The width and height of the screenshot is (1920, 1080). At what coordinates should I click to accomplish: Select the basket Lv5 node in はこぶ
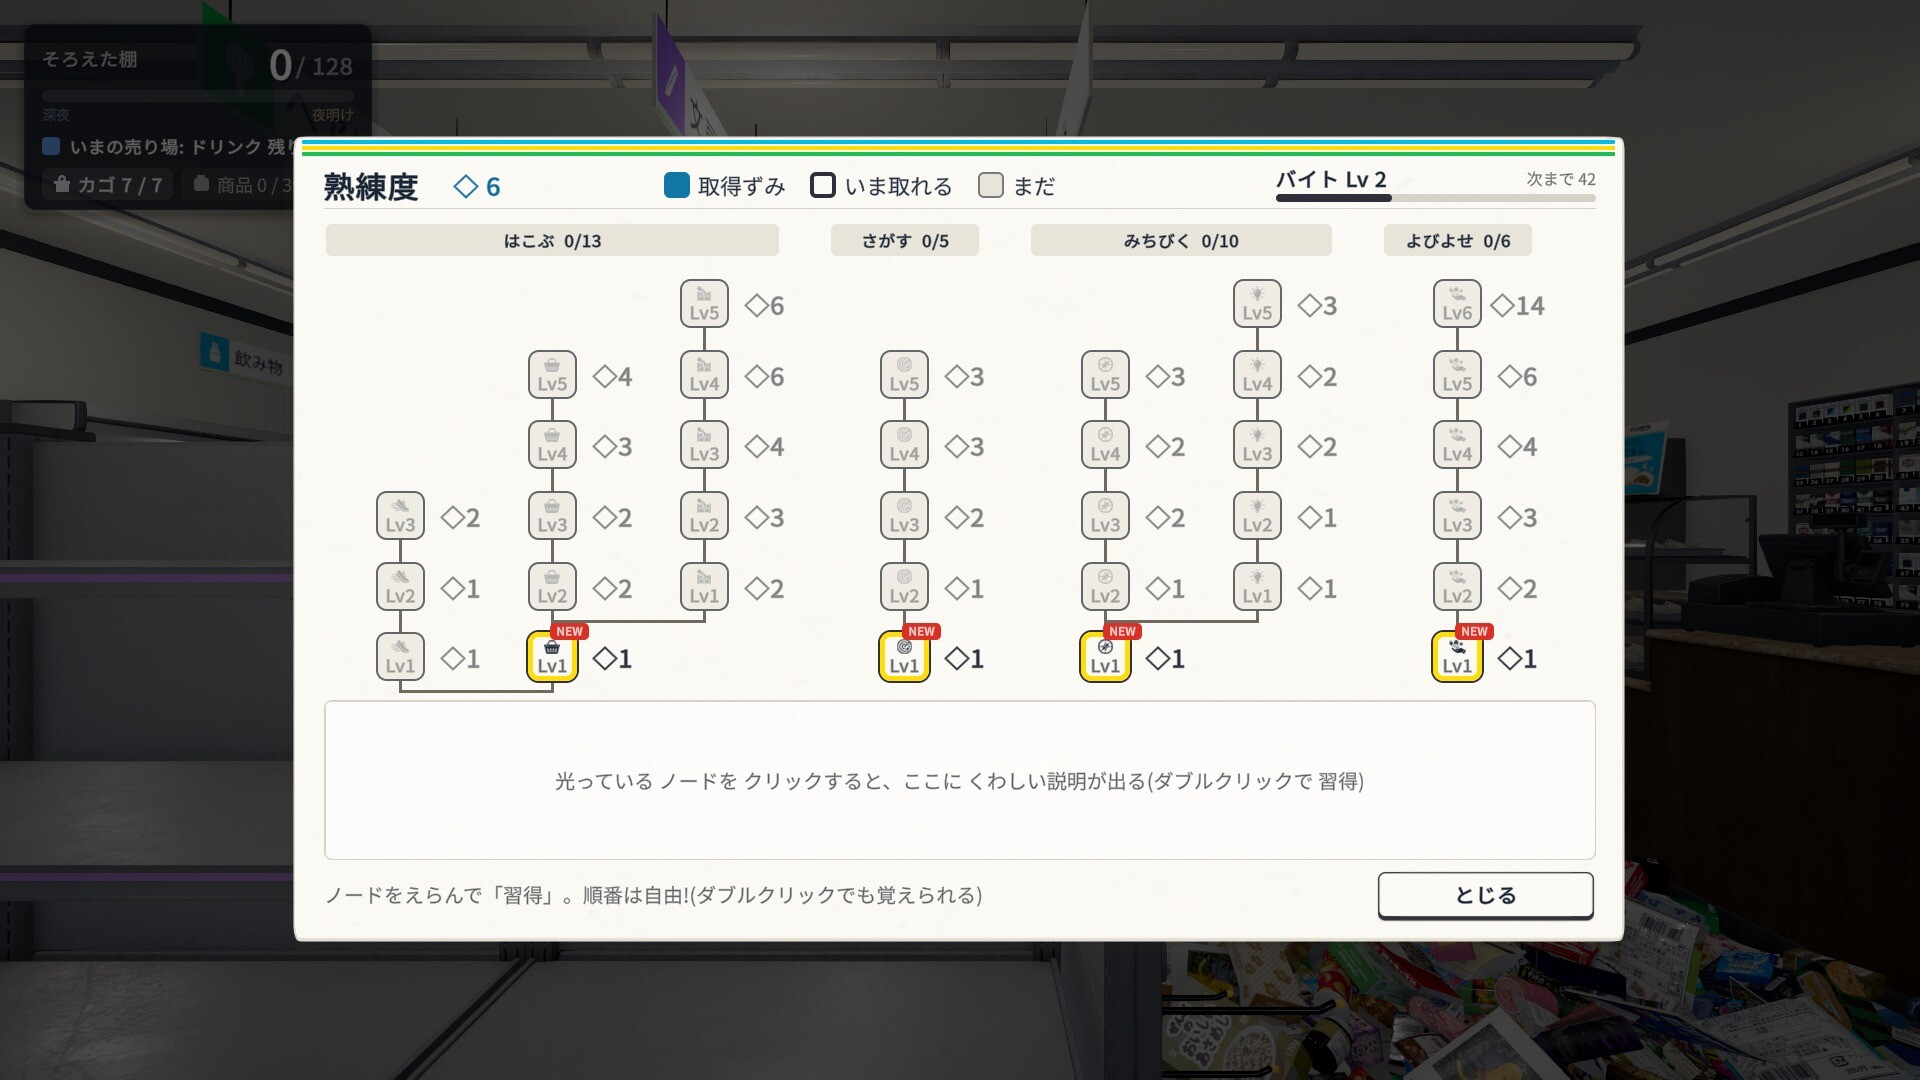pyautogui.click(x=552, y=375)
